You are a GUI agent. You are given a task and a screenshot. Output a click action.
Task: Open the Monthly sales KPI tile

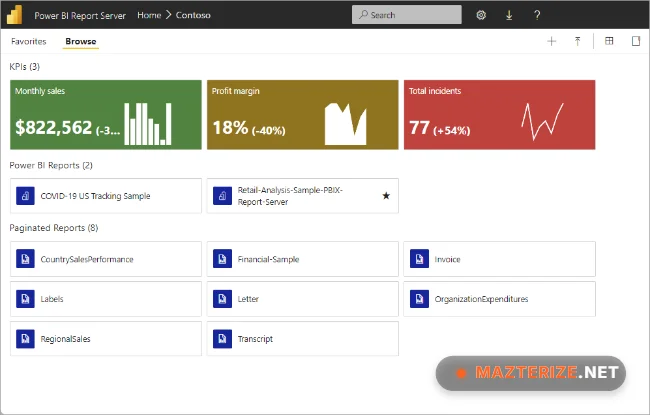106,115
